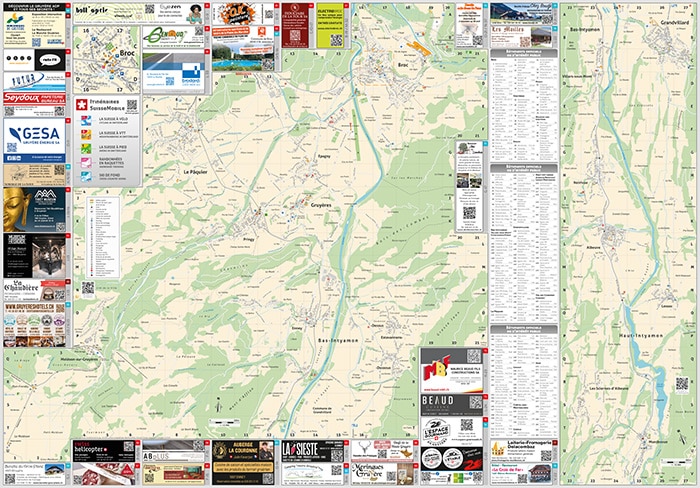
Task: Click the QR code in the BEAUD advert
Action: tap(475, 402)
